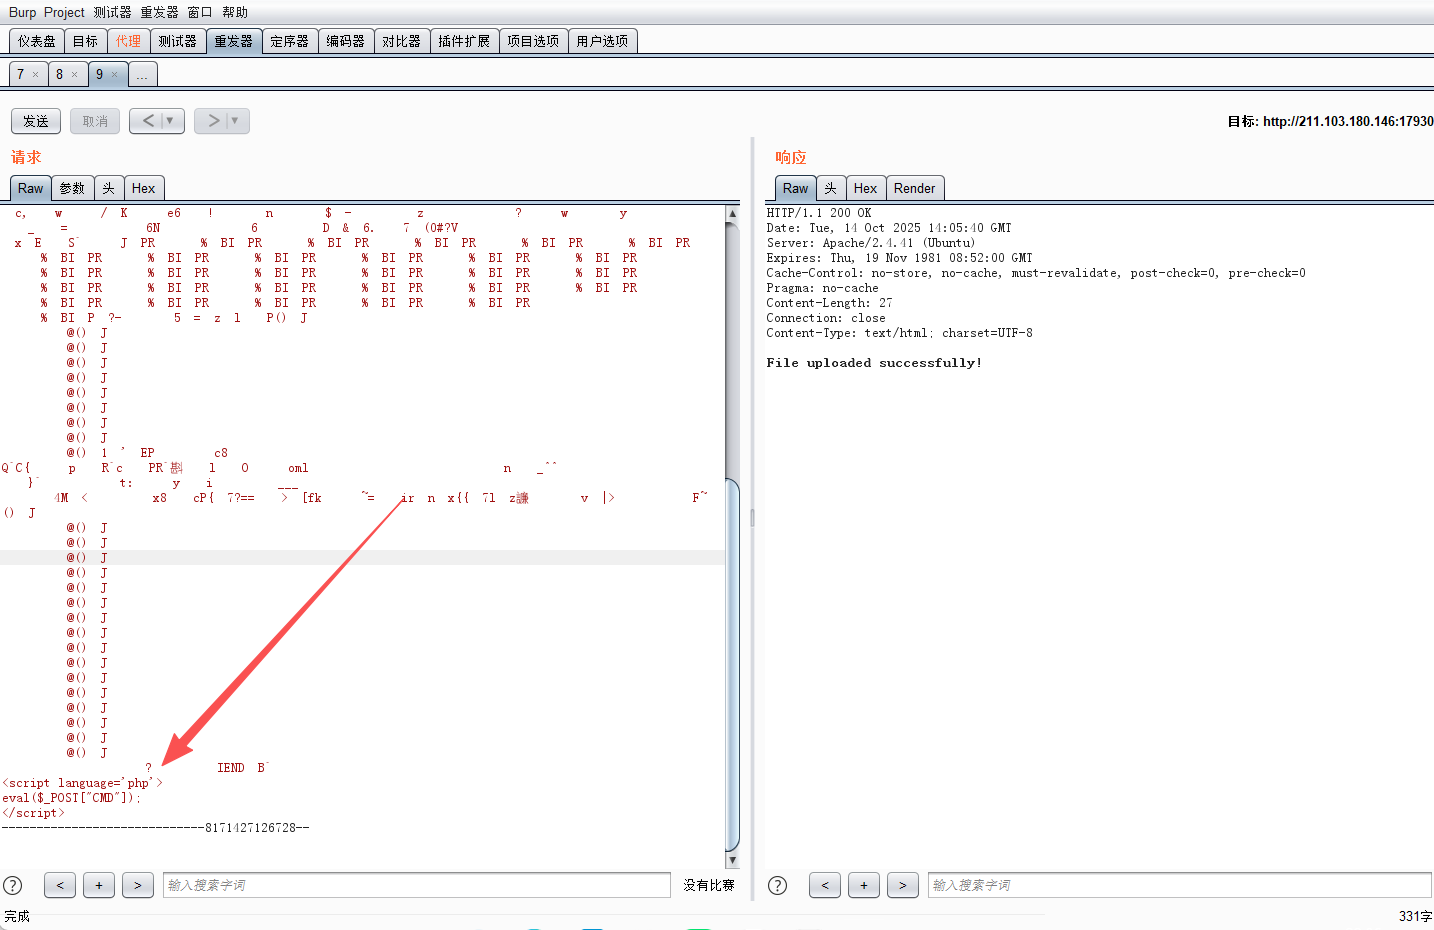Viewport: 1434px width, 930px height.
Task: Open the back history dropdown arrow
Action: 171,121
